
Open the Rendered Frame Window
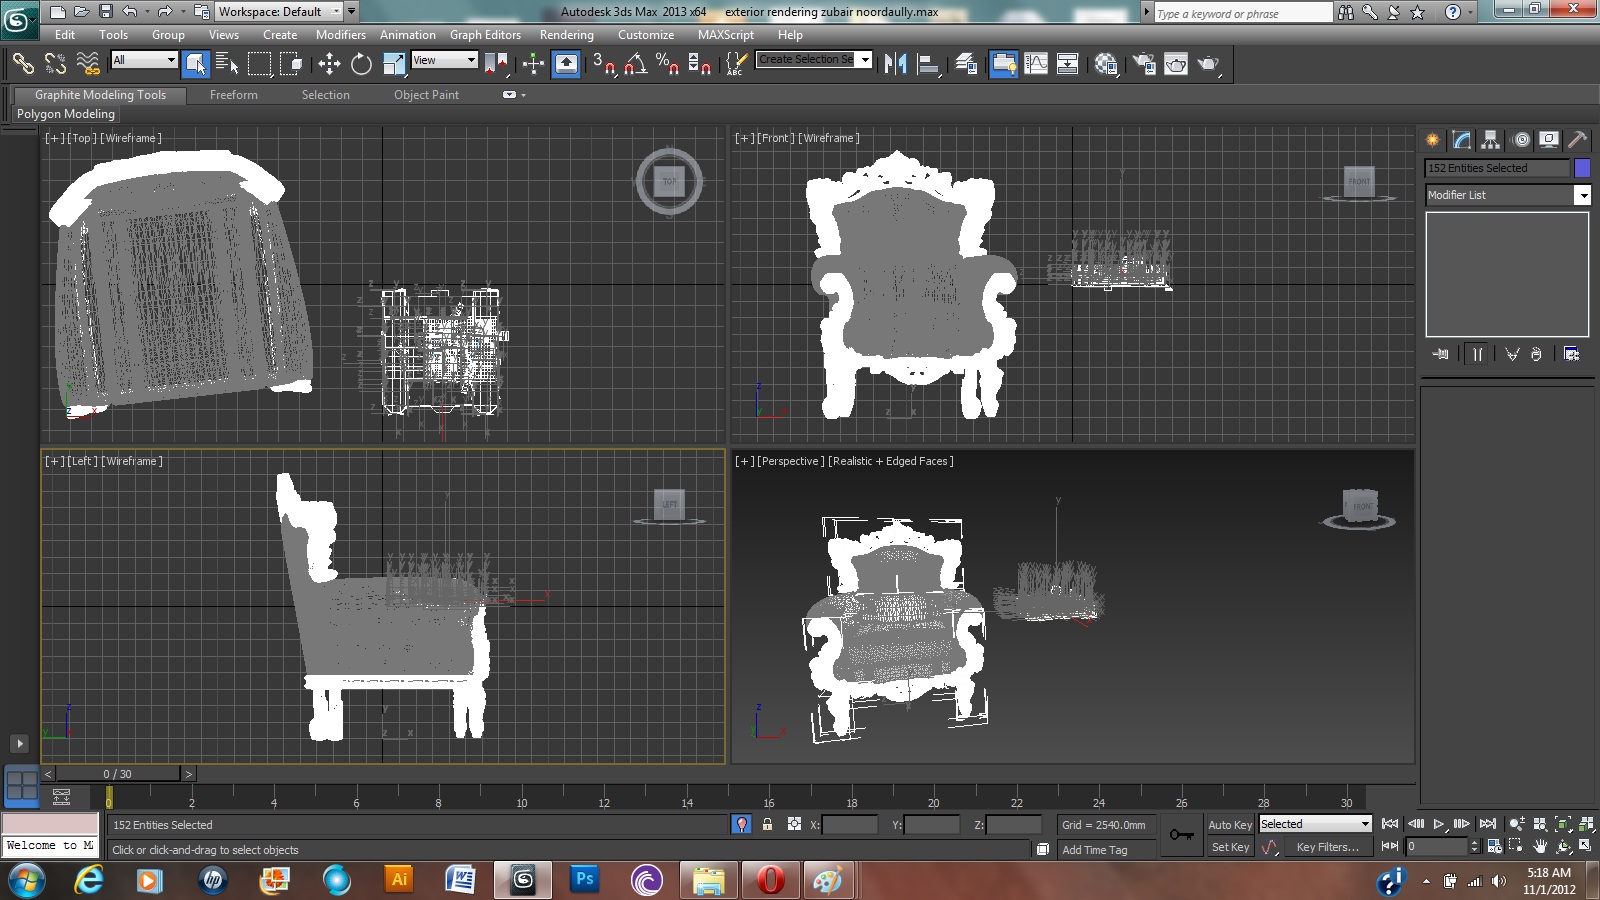[1176, 64]
